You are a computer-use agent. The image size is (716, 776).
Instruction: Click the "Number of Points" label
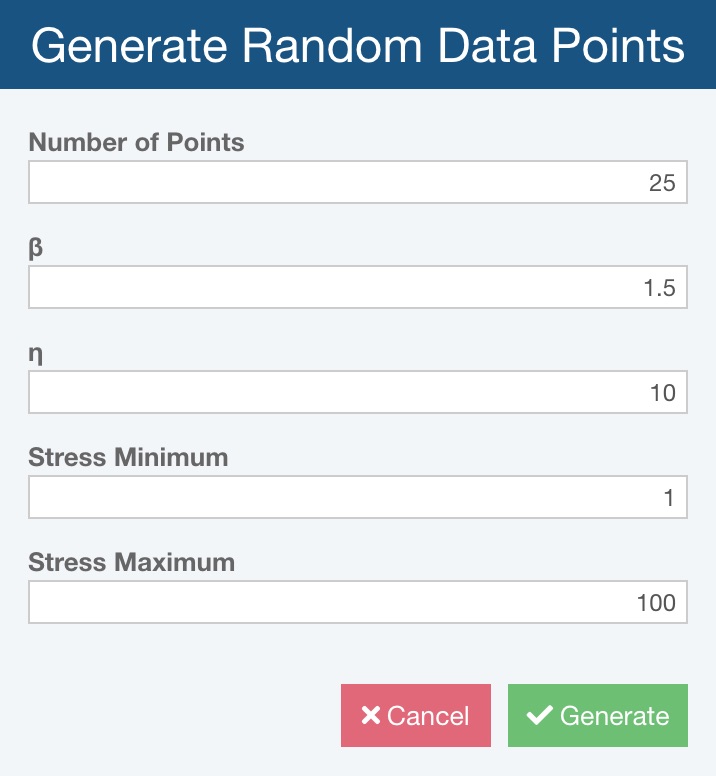[x=136, y=142]
